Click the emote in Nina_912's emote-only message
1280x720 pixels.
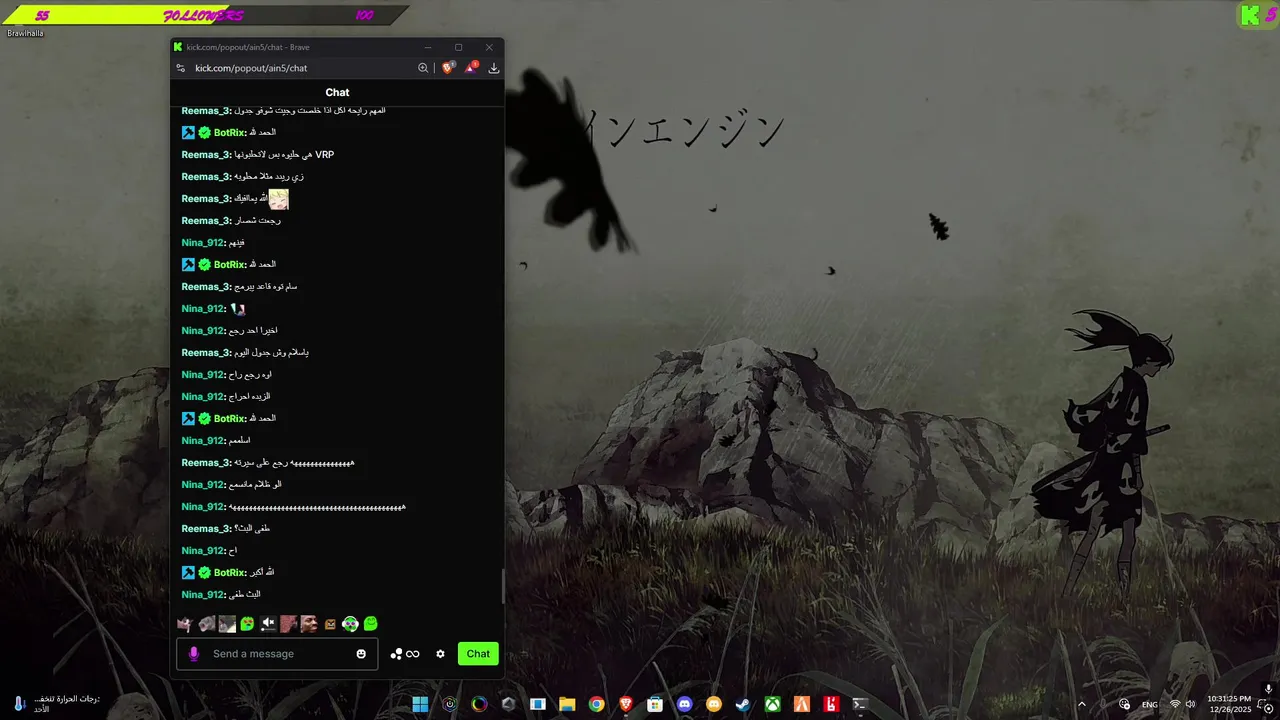click(238, 309)
